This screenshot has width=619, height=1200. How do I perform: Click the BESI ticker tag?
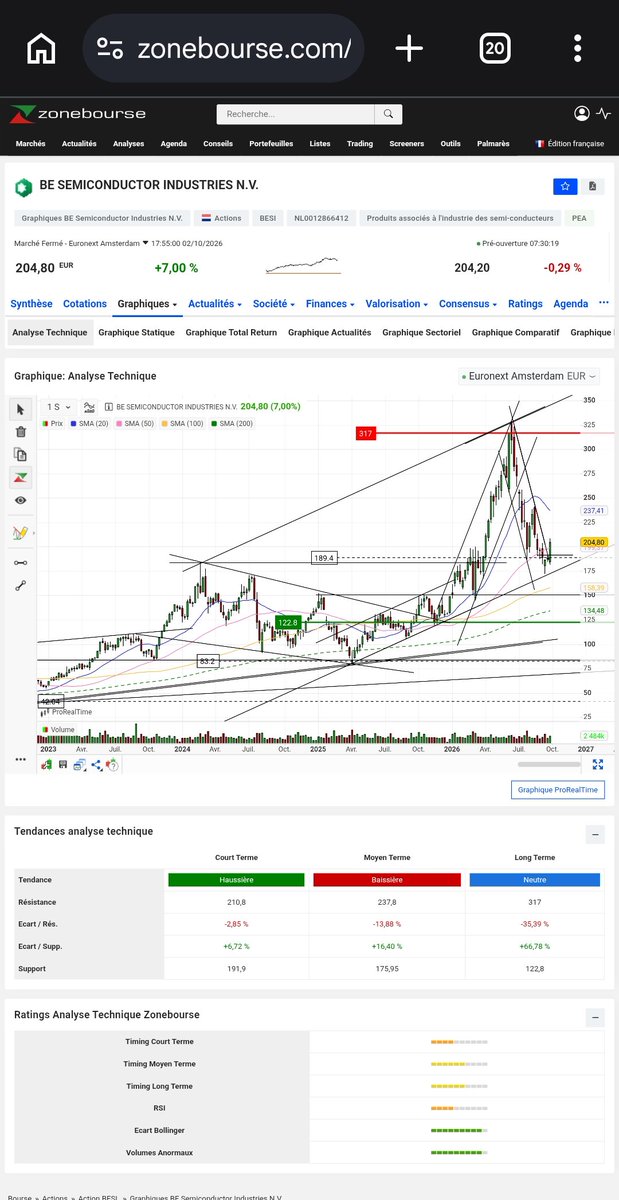tap(267, 218)
